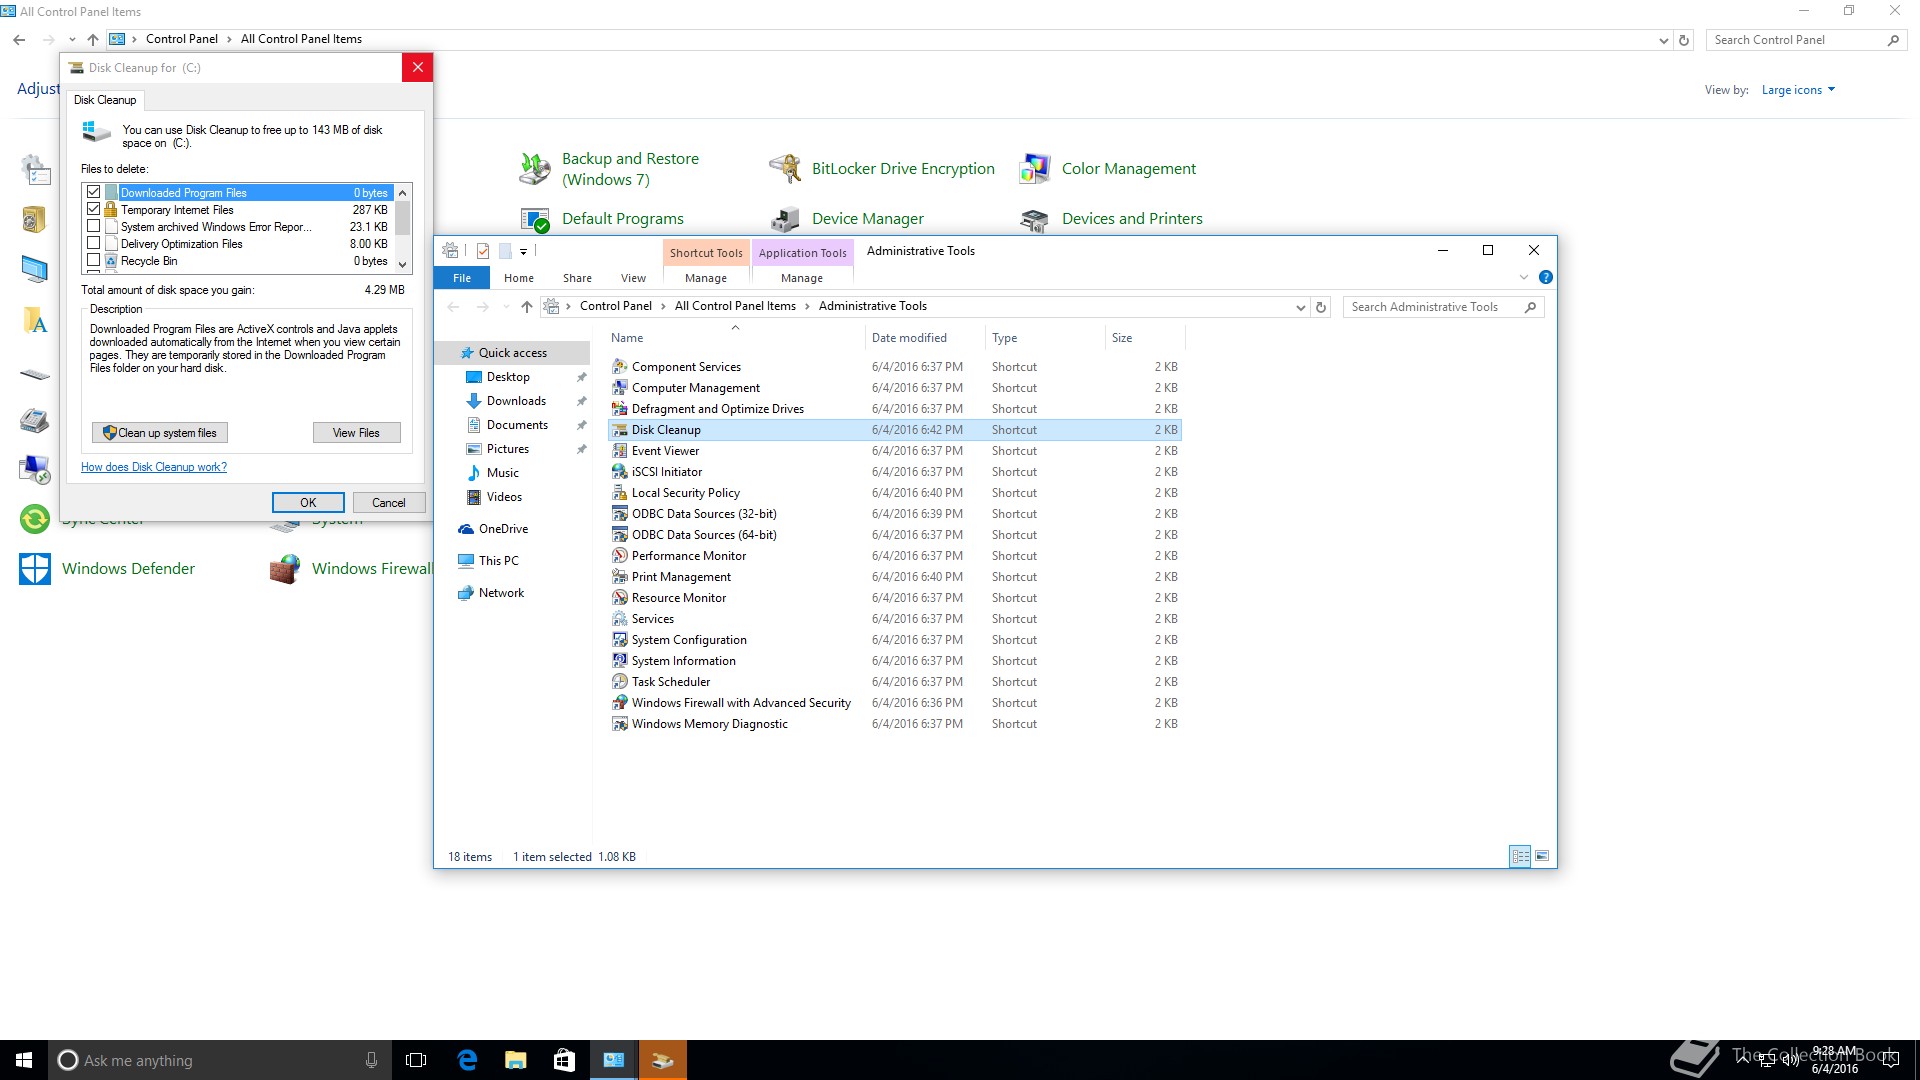This screenshot has width=1920, height=1080.
Task: Open Microsoft Edge from the taskbar
Action: (467, 1060)
